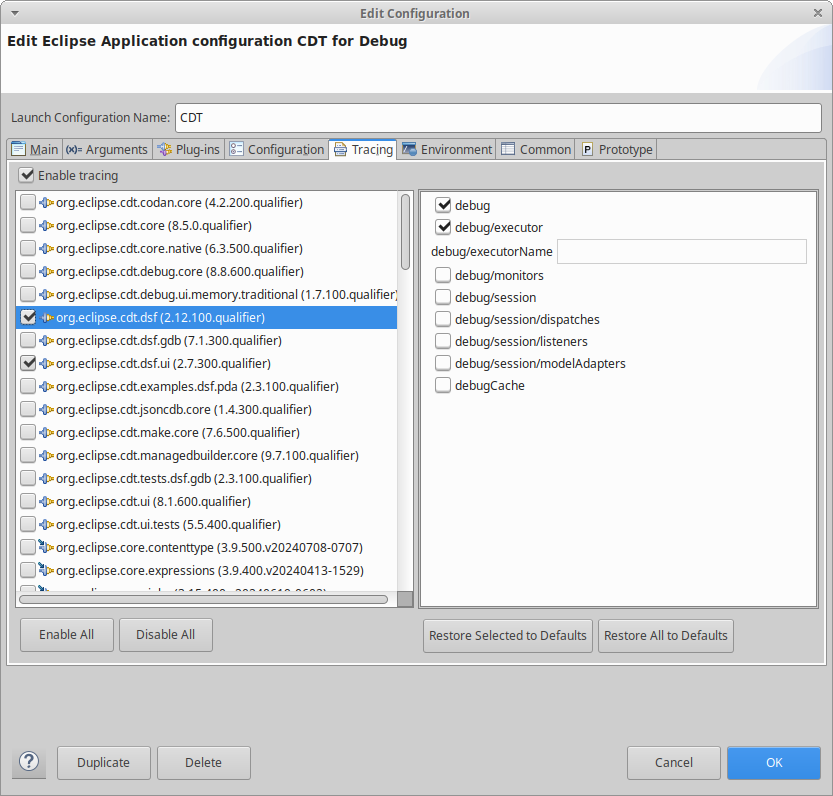Click the icon beside org.eclipse.core.contenttype

(x=46, y=547)
